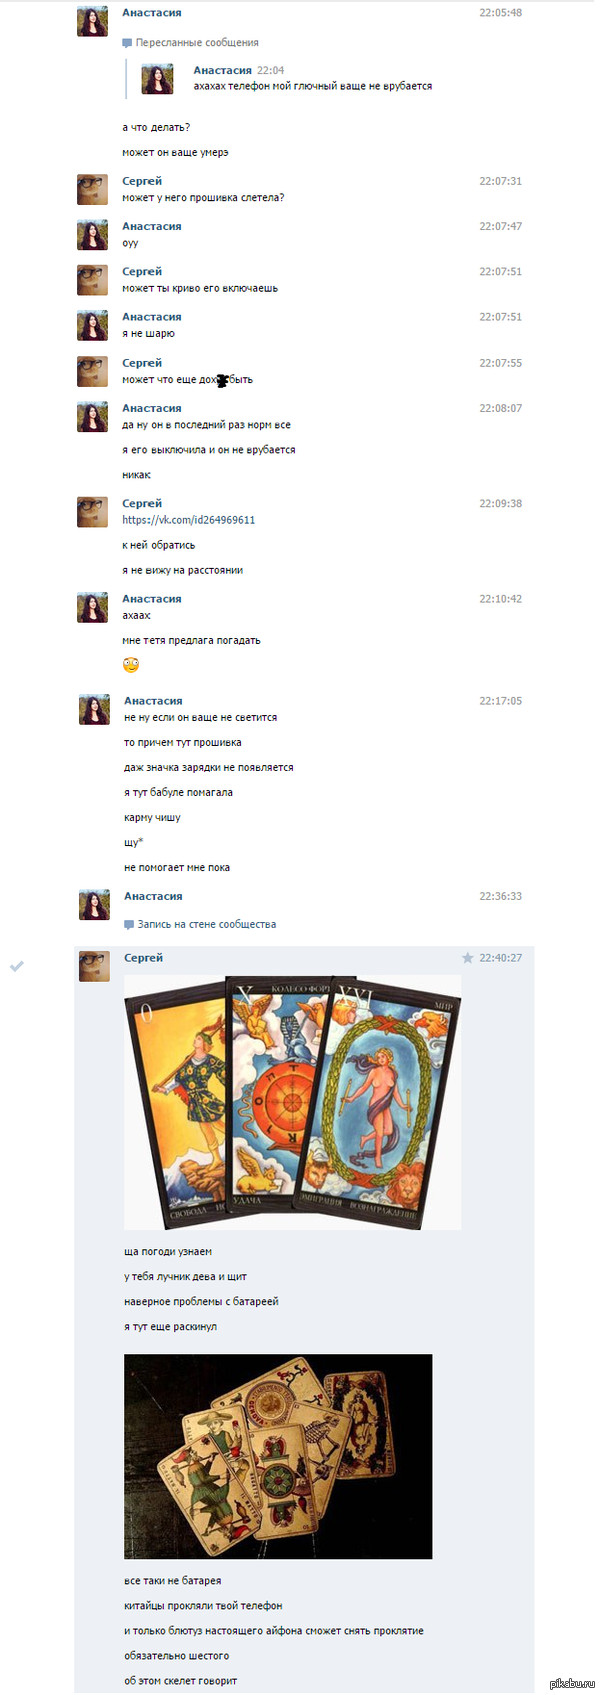The height and width of the screenshot is (1695, 600).
Task: Click Анастасия's avatar at message 22:10:42
Action: point(93,607)
